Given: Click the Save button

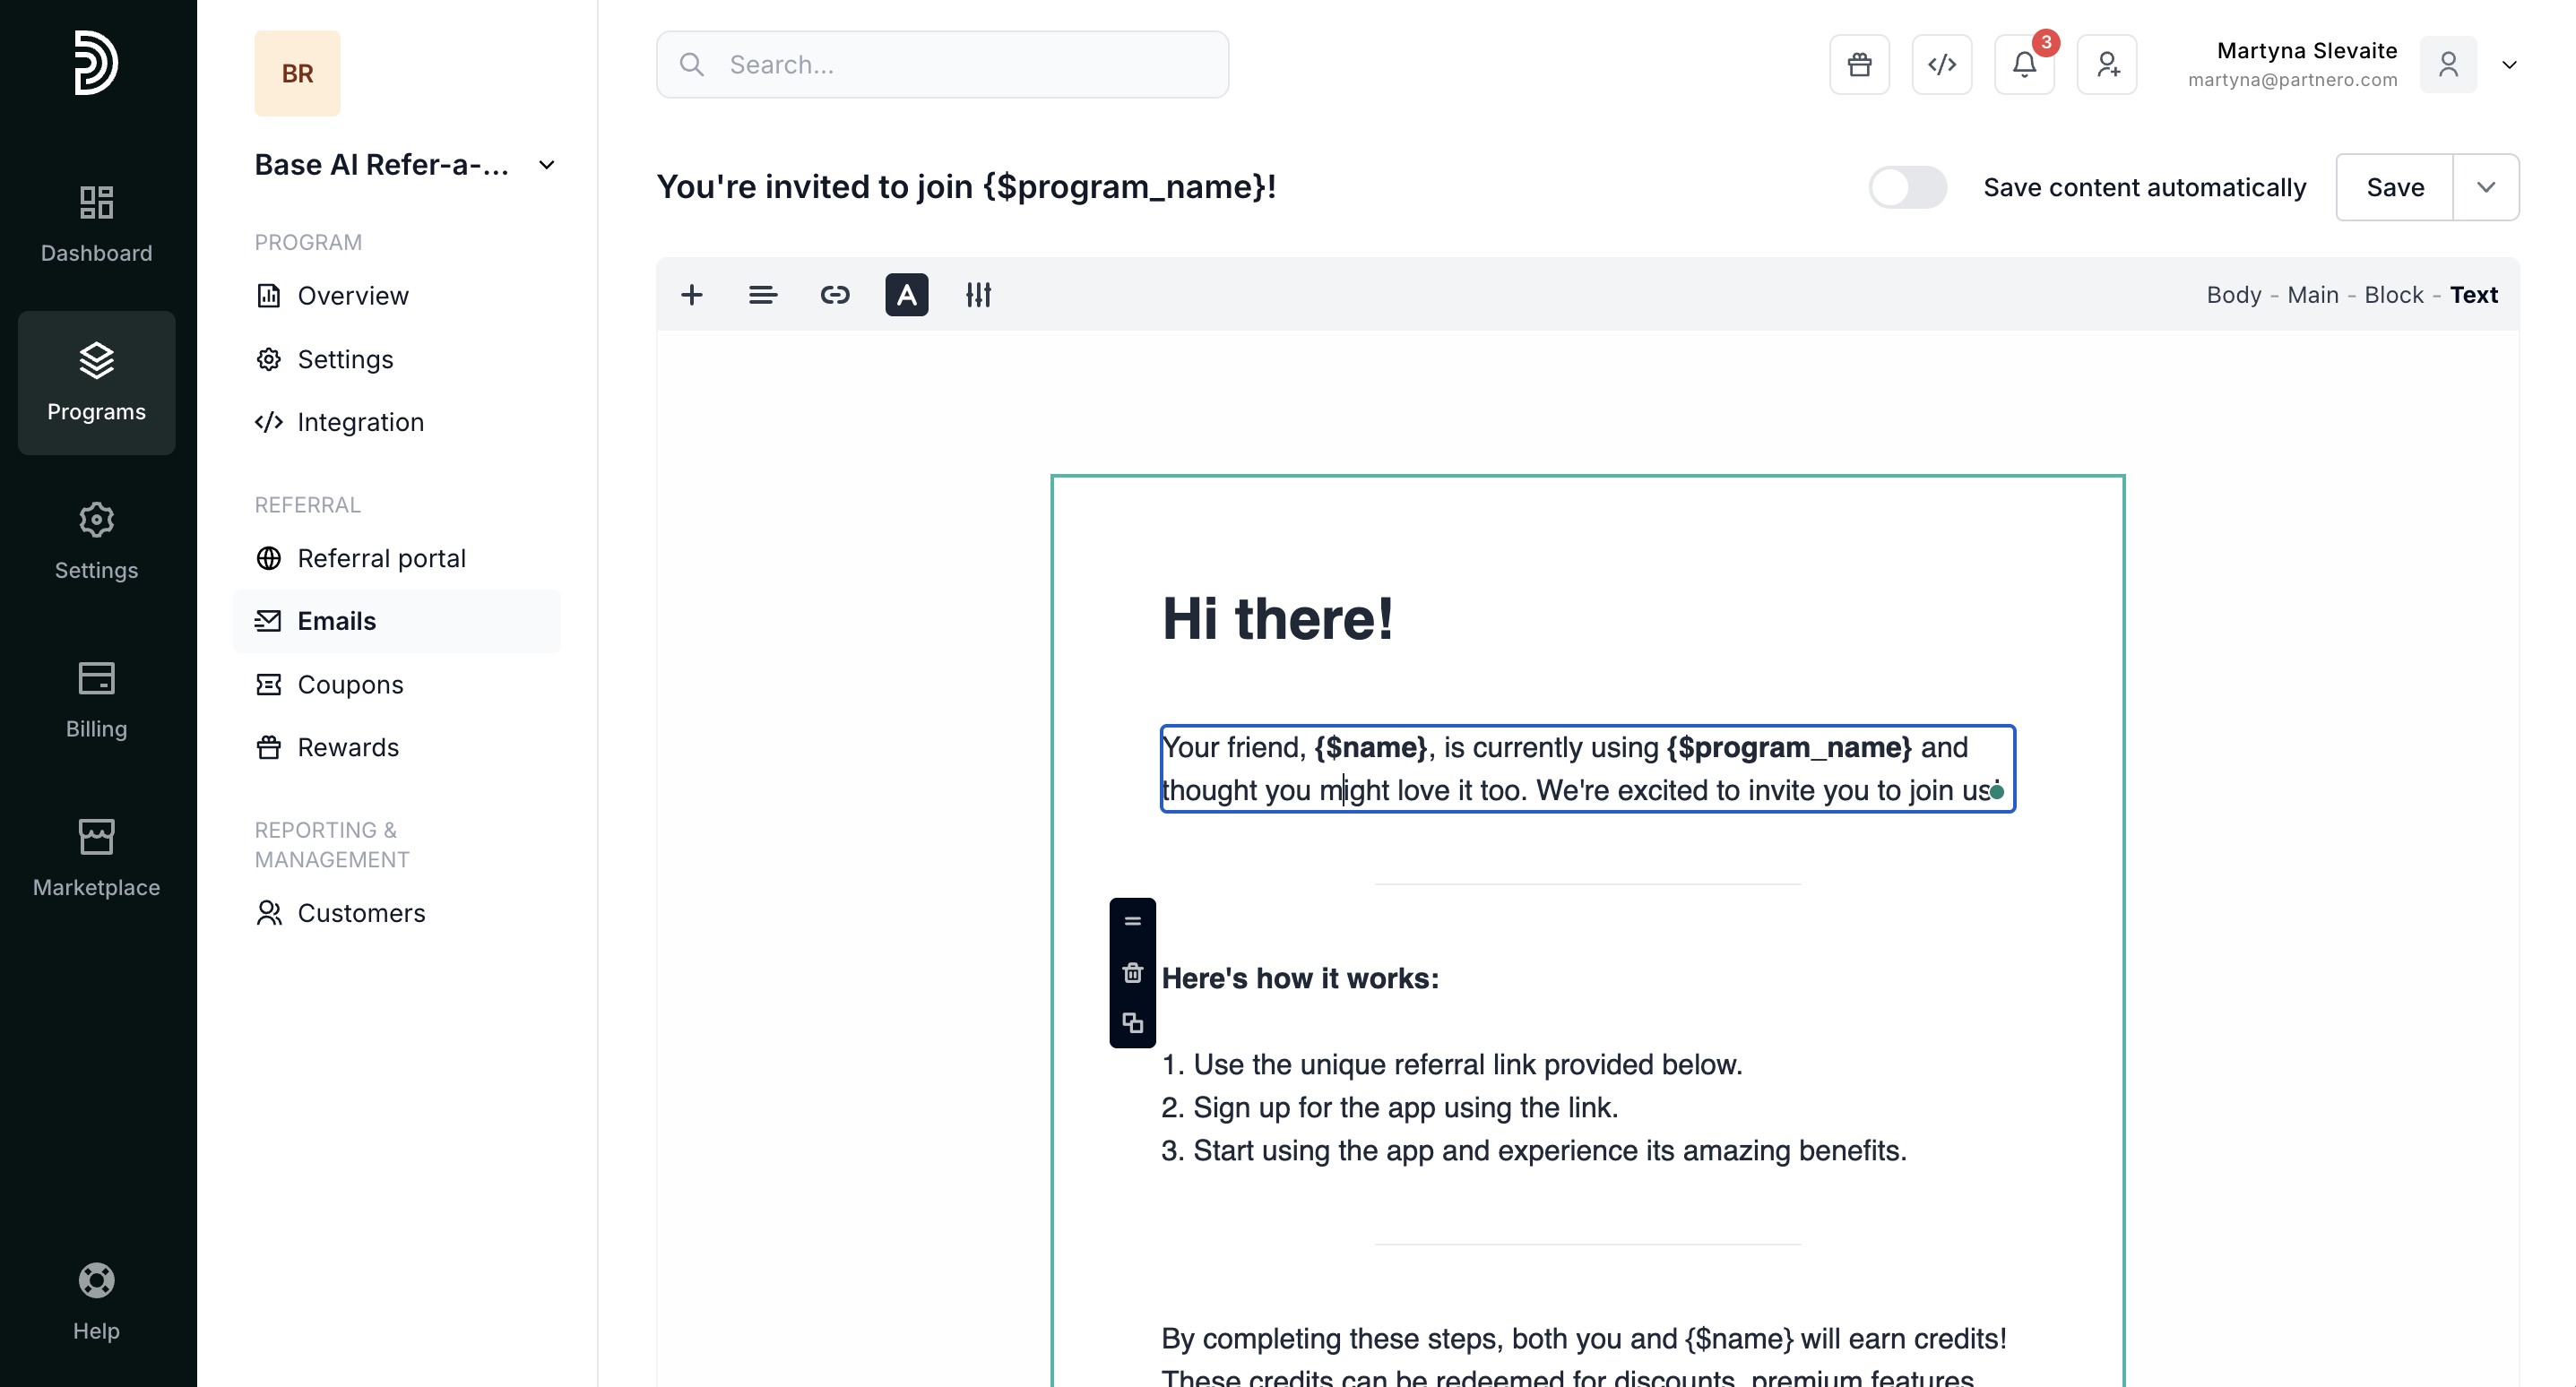Looking at the screenshot, I should click(x=2395, y=187).
